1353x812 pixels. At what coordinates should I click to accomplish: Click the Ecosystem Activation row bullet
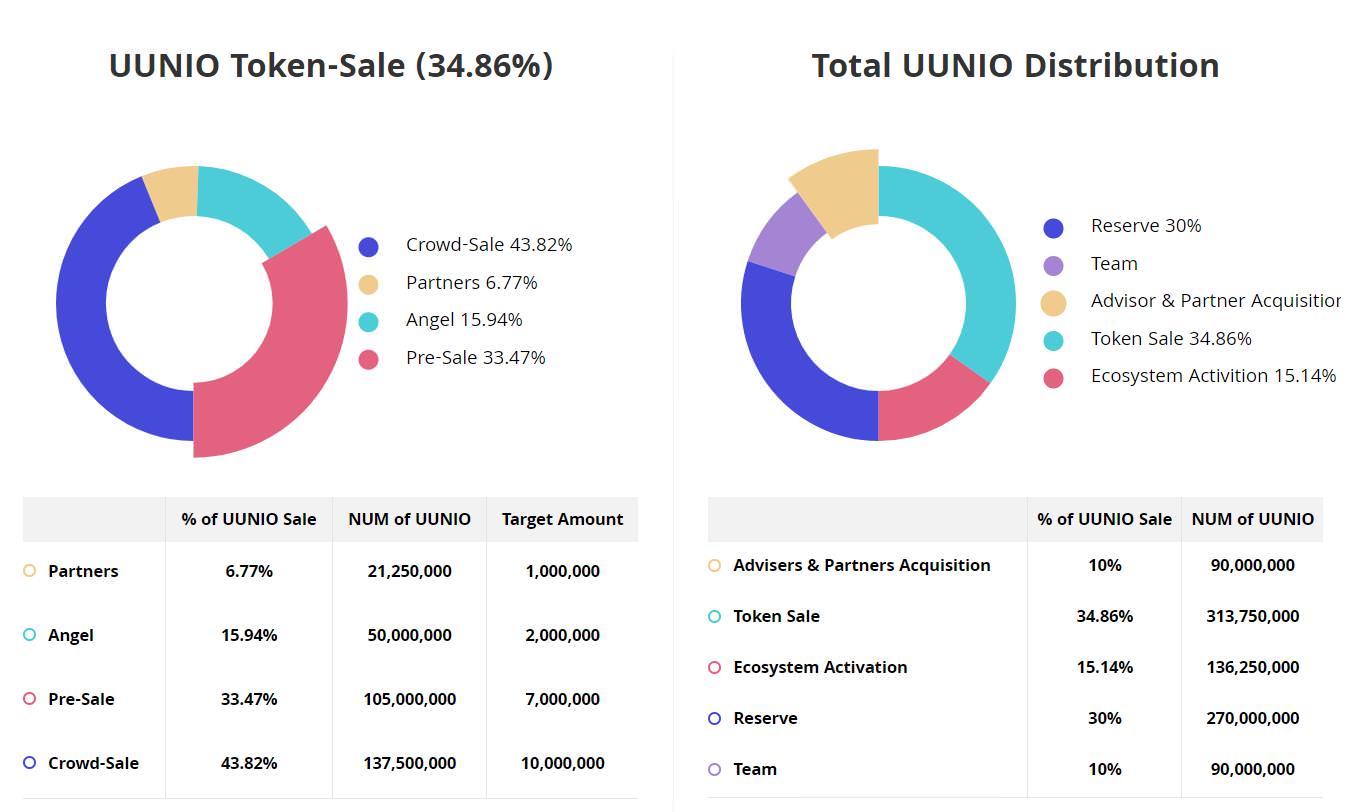point(714,667)
